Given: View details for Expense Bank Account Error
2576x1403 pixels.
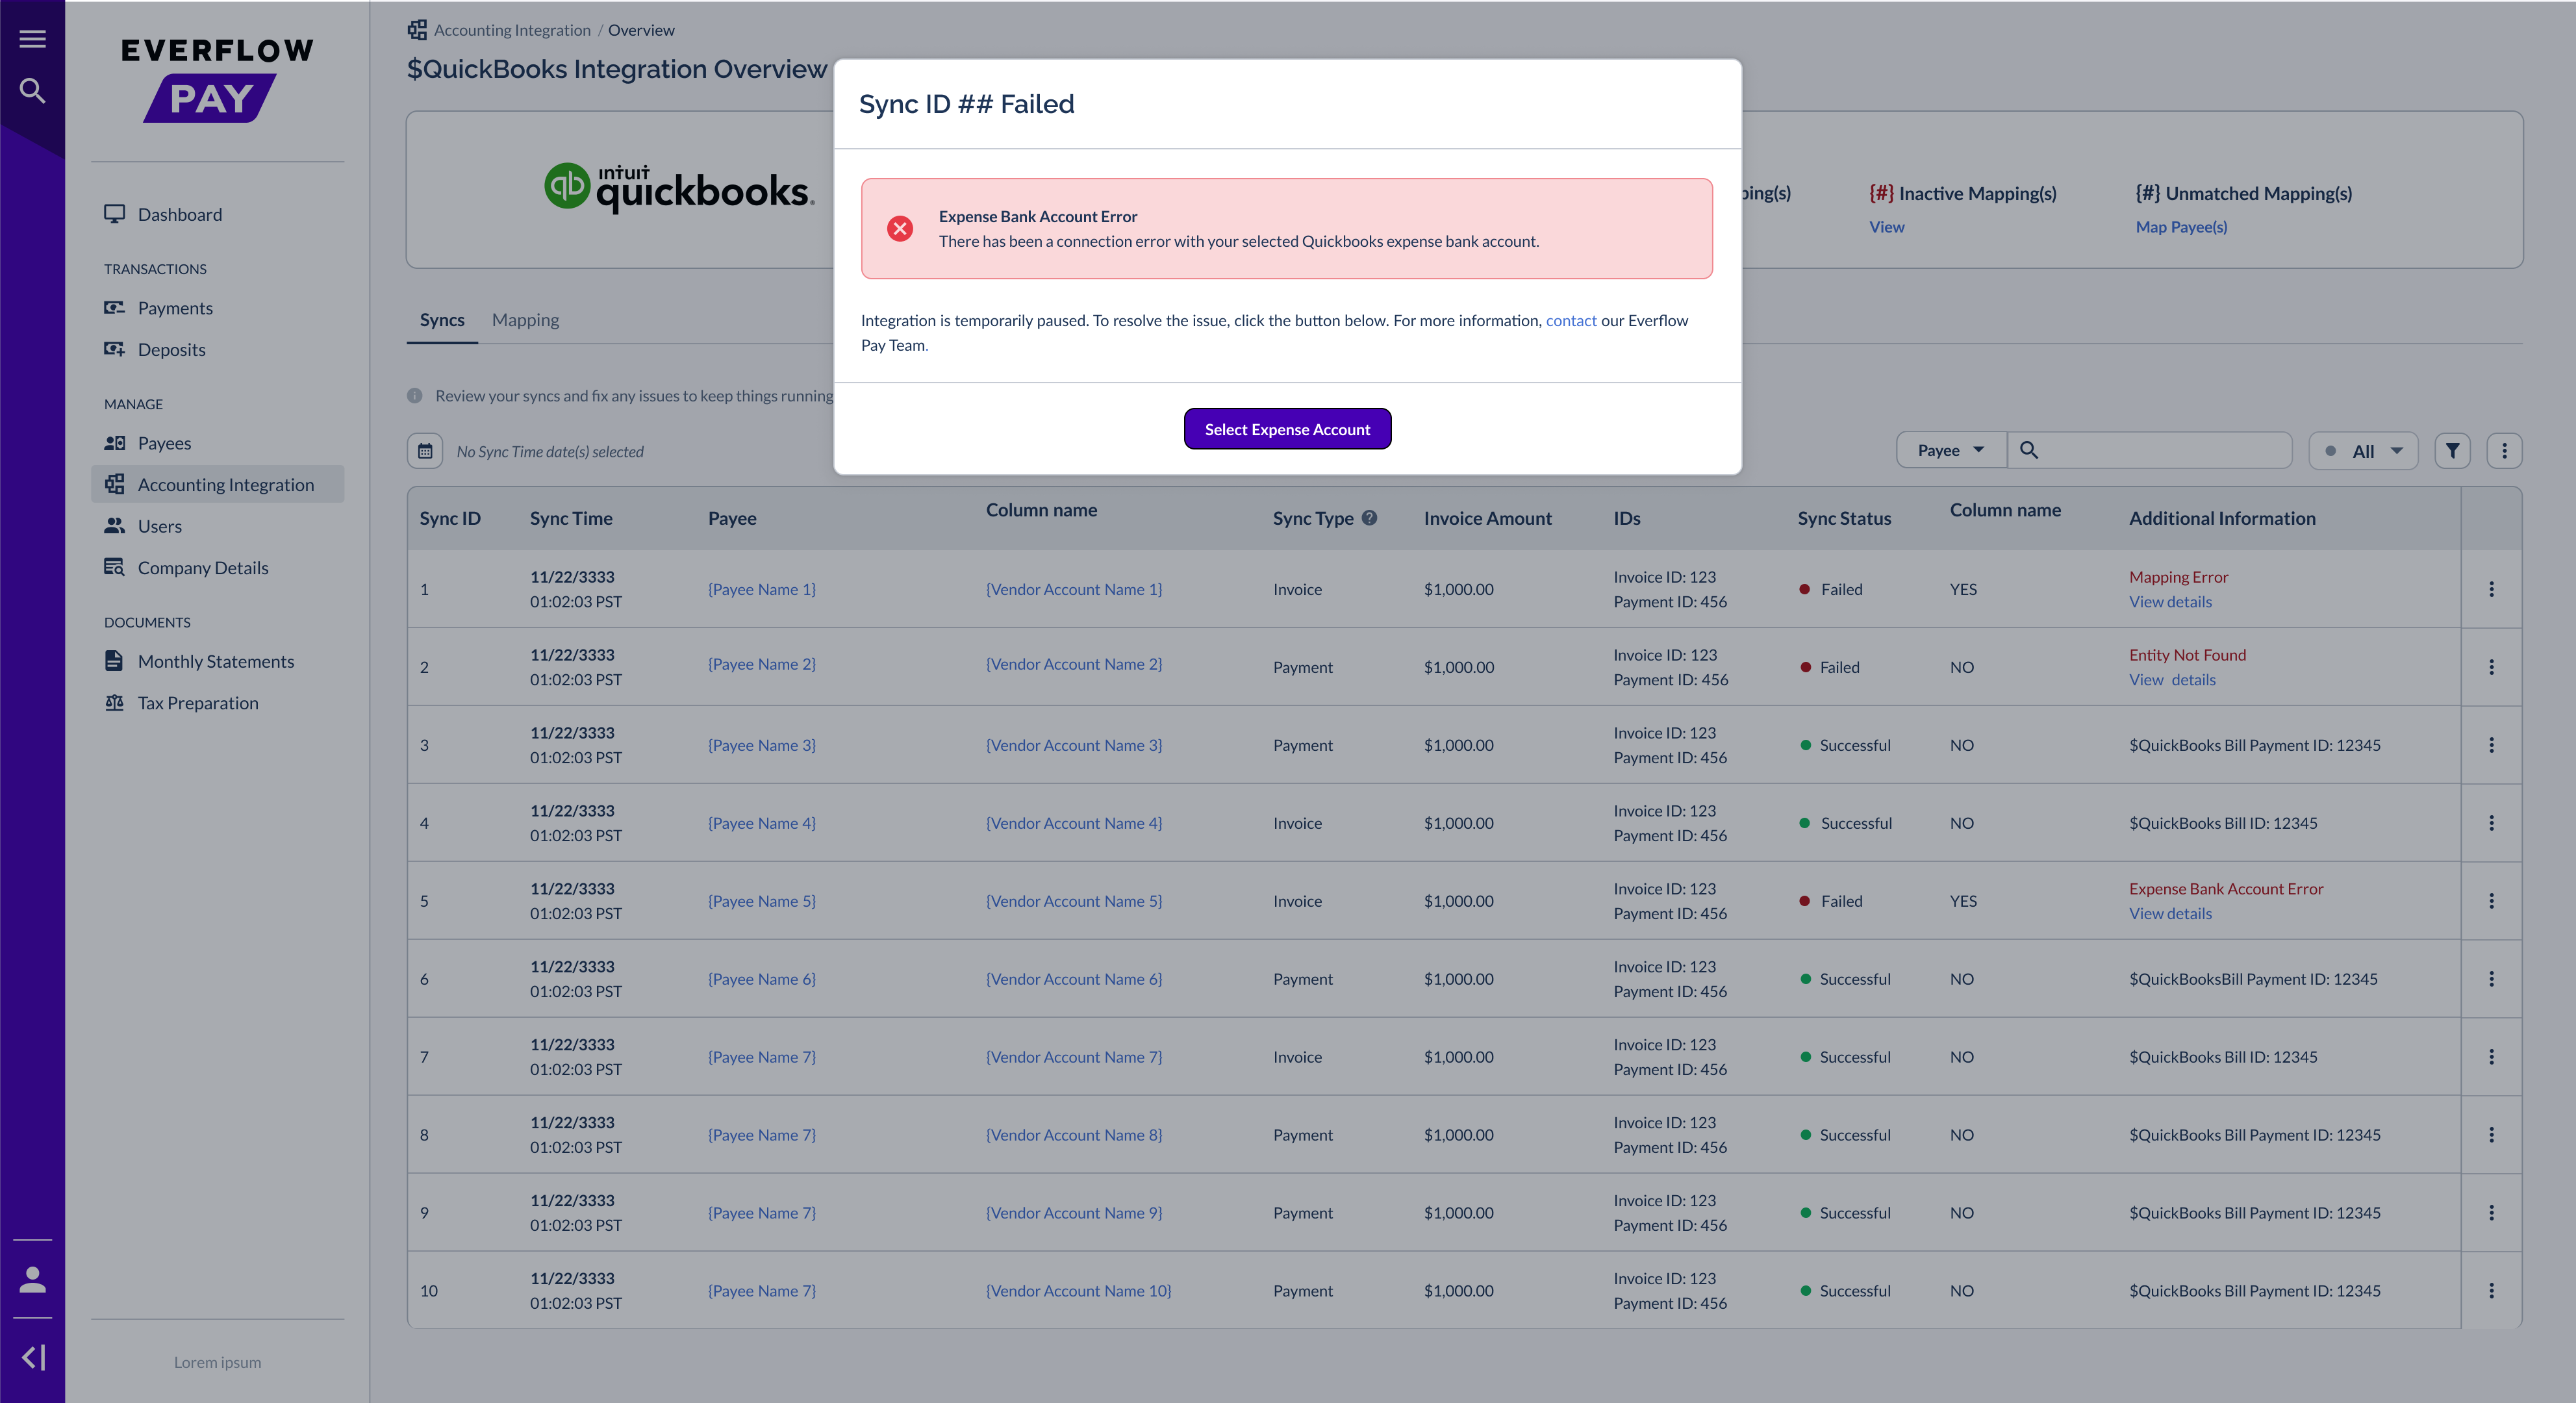Looking at the screenshot, I should point(2170,914).
